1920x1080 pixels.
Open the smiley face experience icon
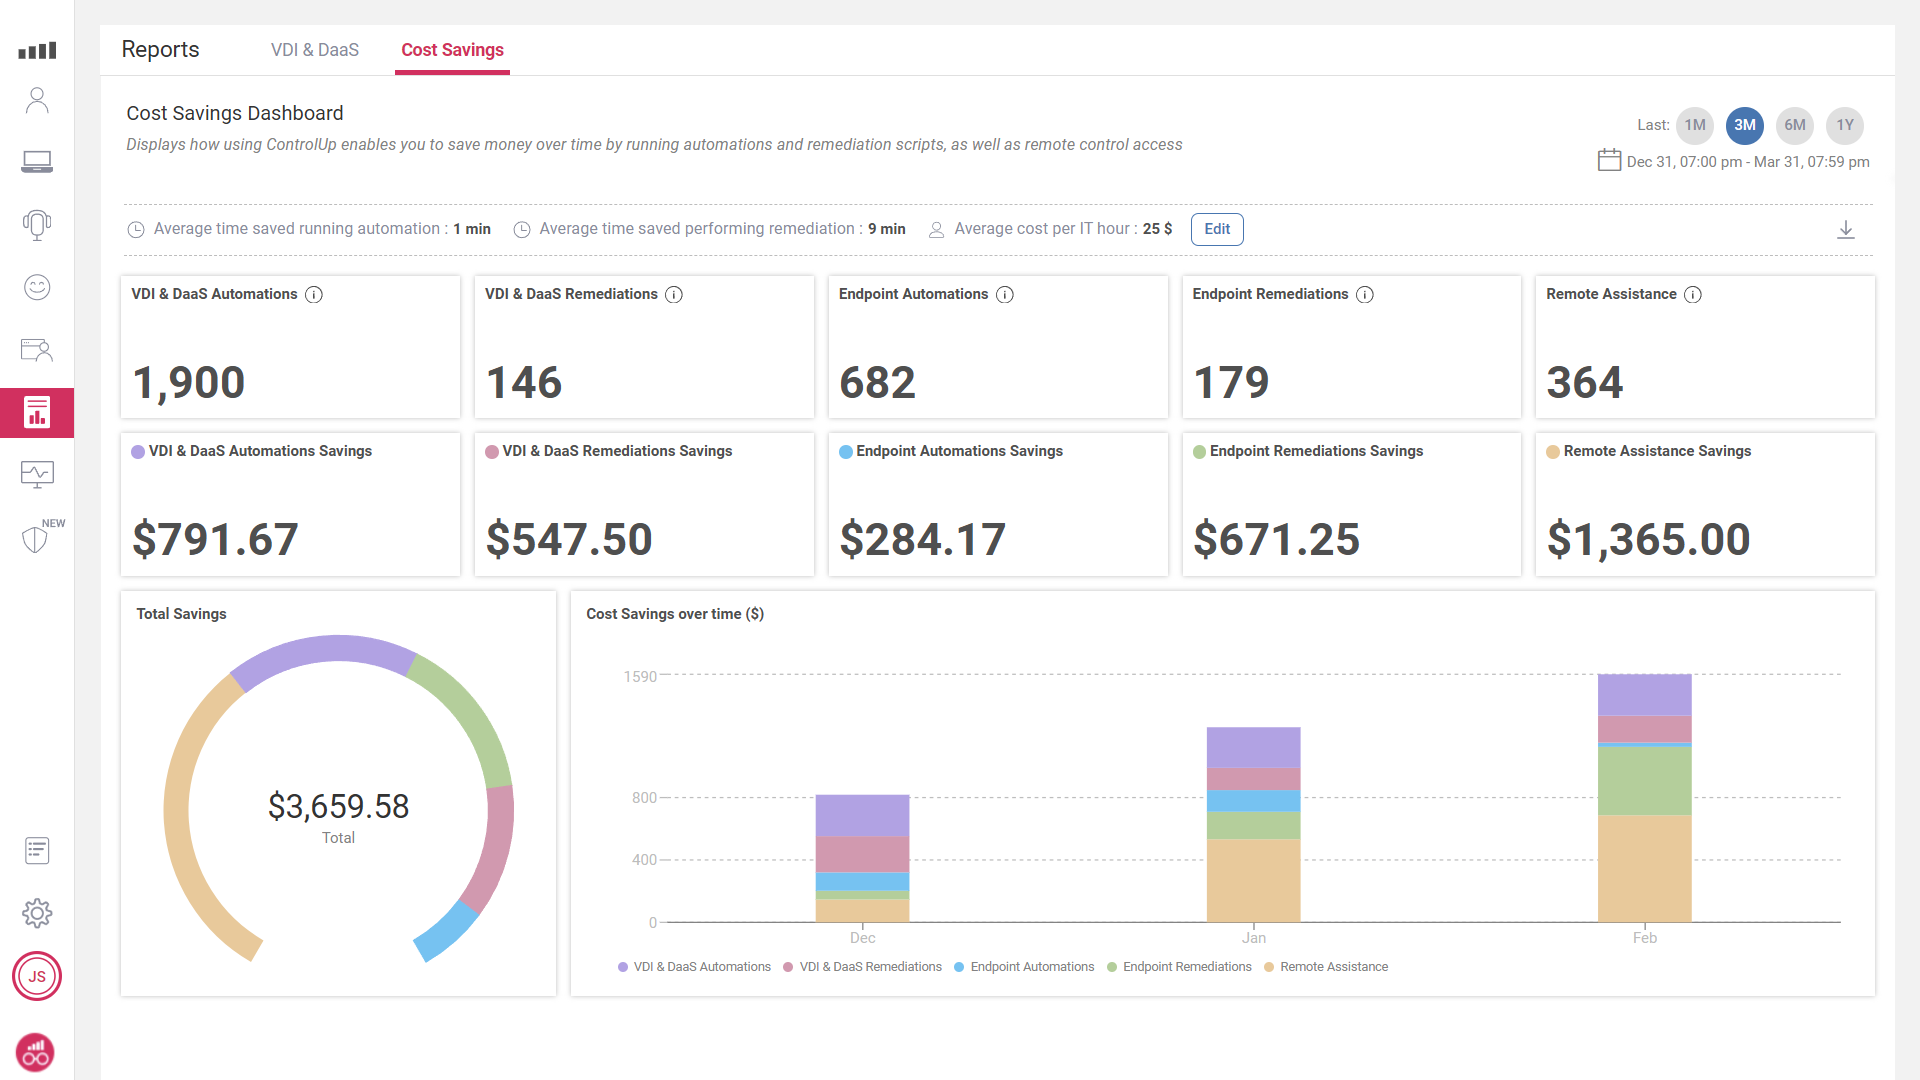tap(37, 287)
